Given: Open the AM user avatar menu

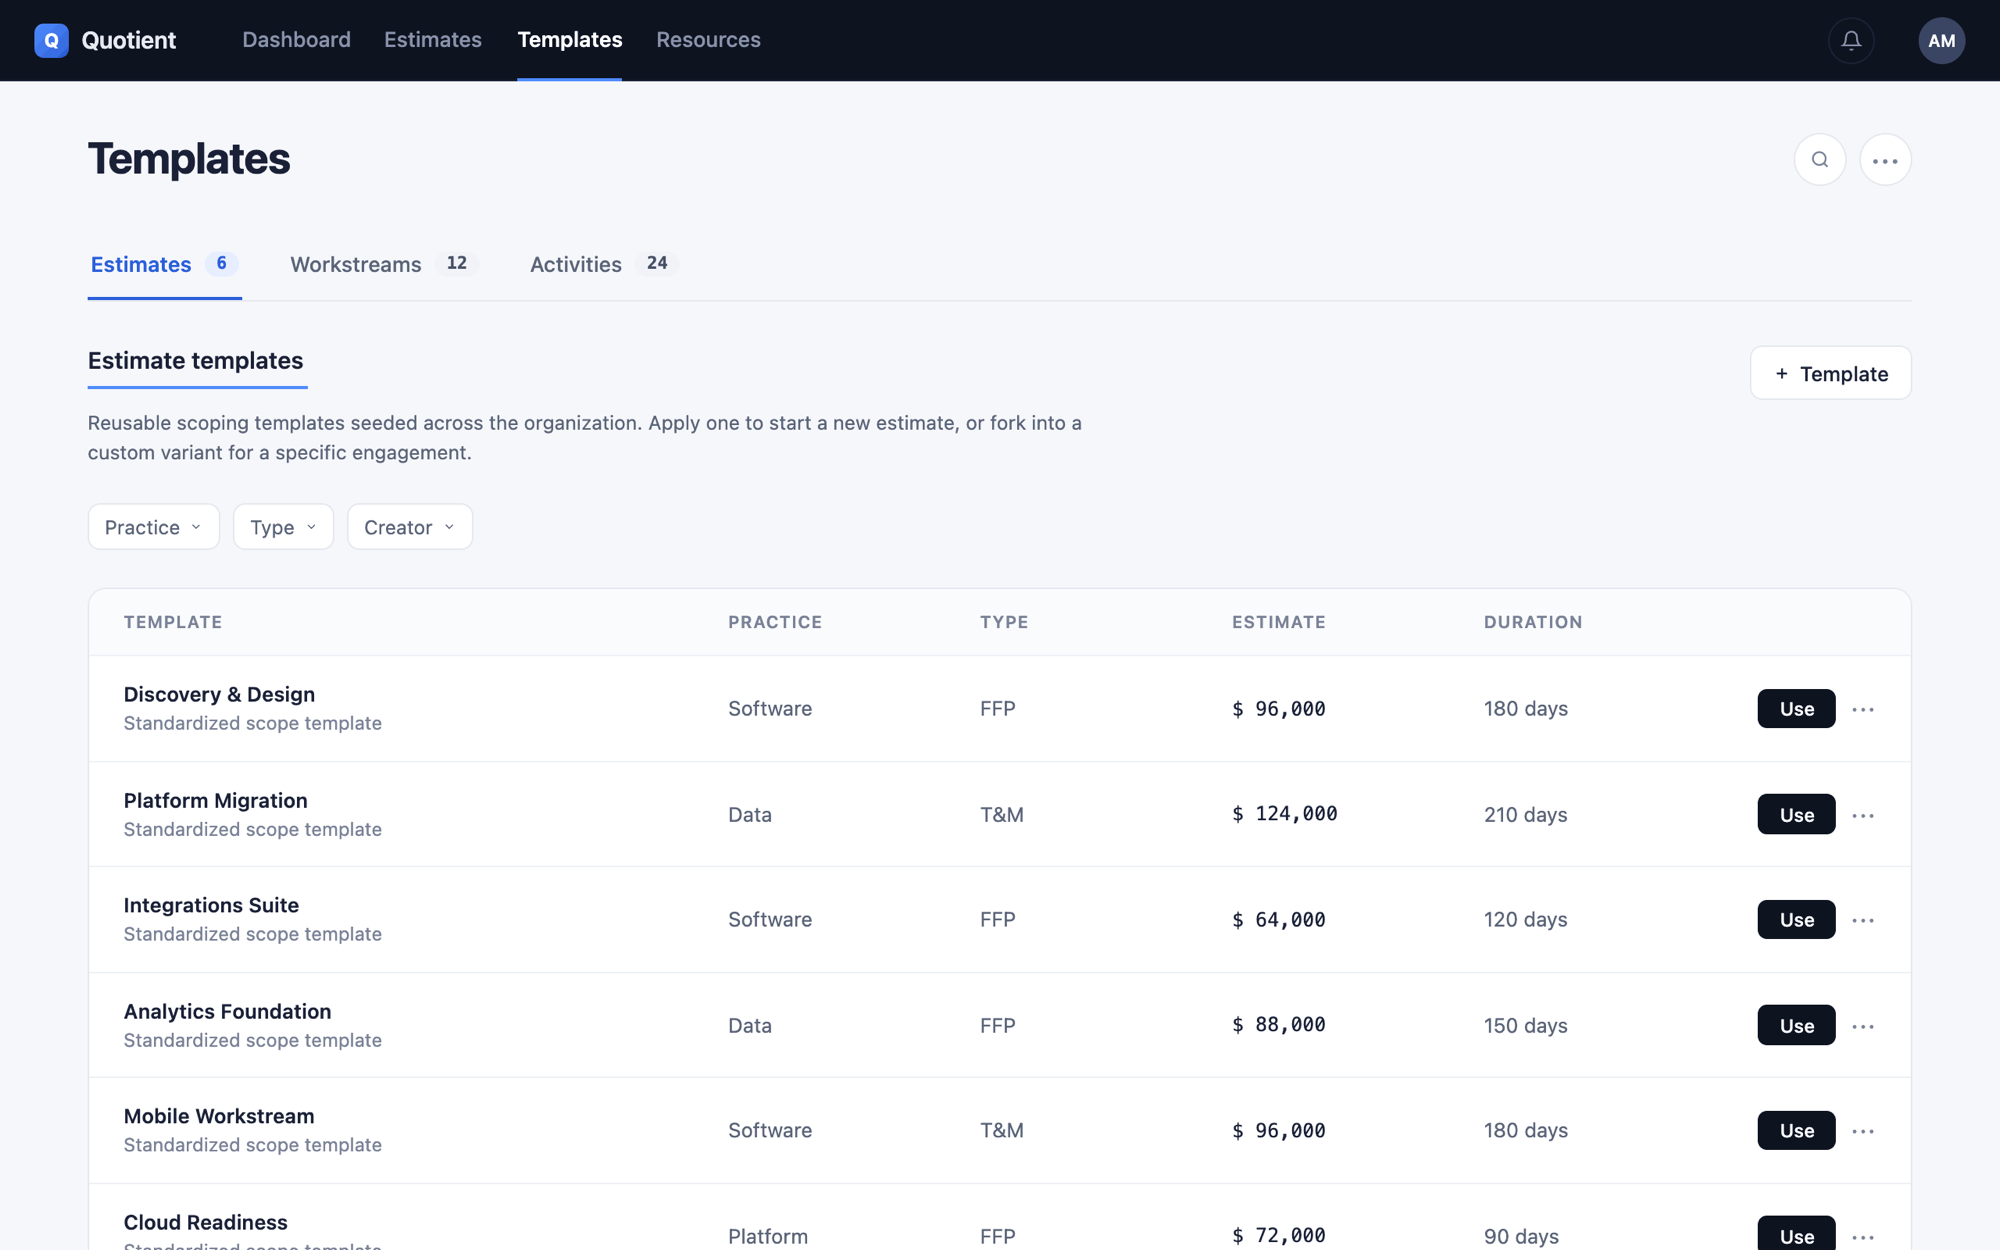Looking at the screenshot, I should [x=1941, y=40].
